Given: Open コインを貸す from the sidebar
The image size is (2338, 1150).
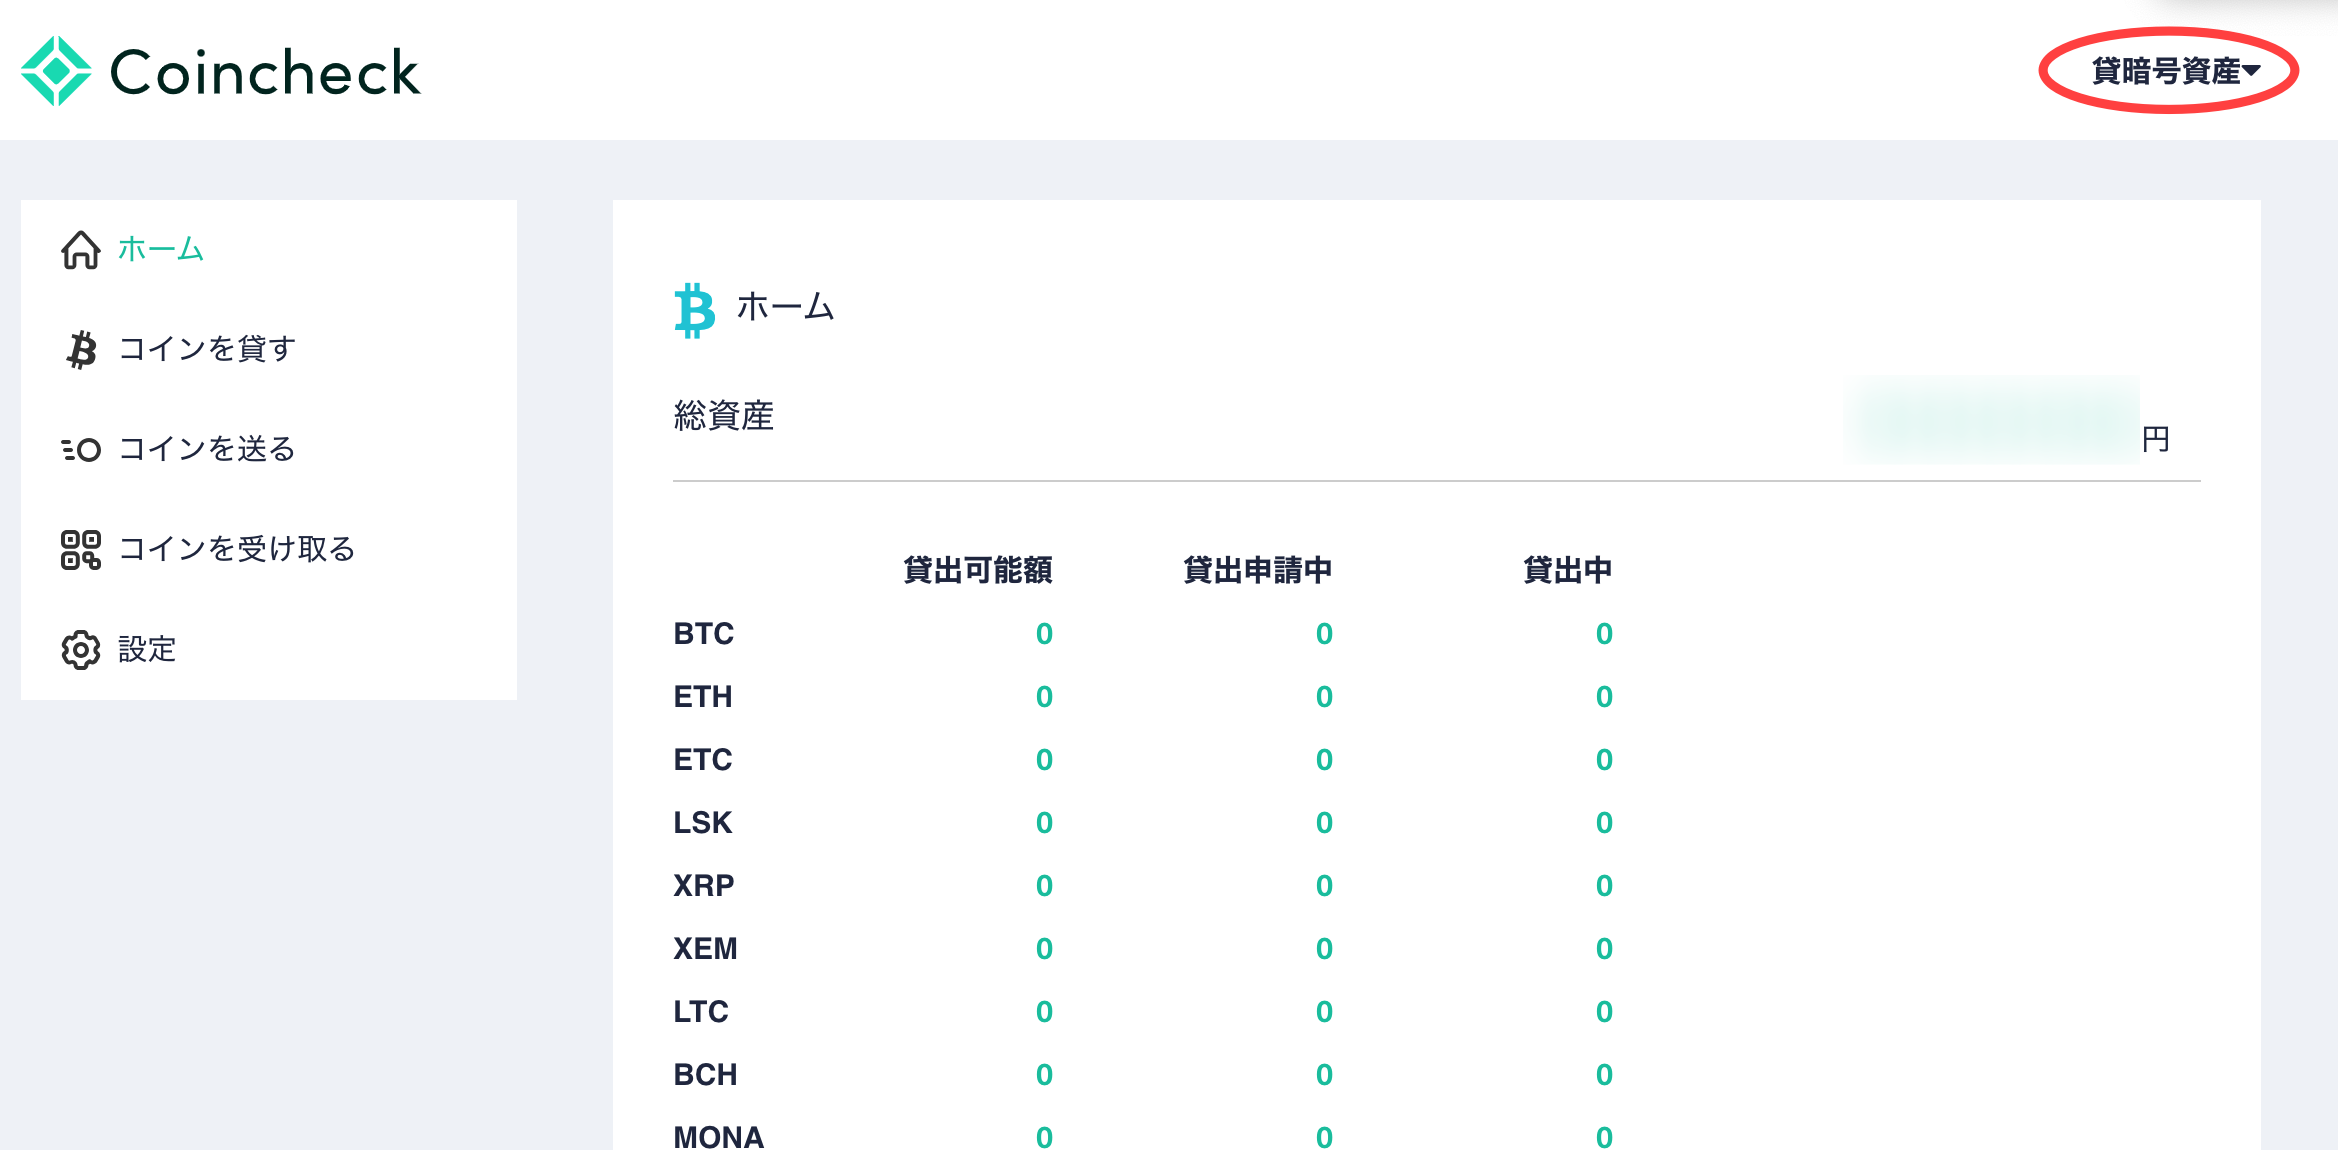Looking at the screenshot, I should (x=207, y=349).
